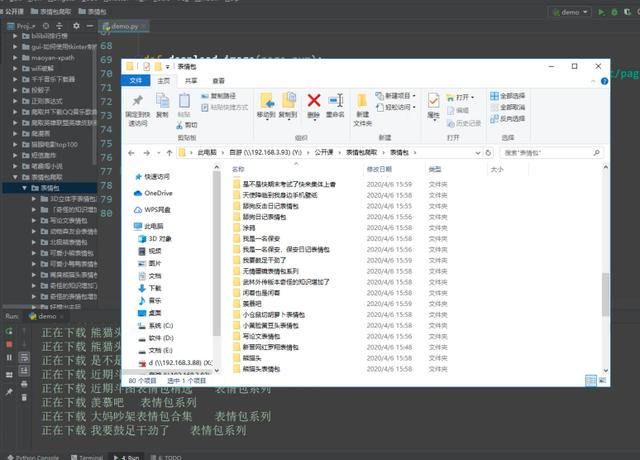Click the Explorer Back arrow
This screenshot has height=460, width=640.
click(131, 153)
